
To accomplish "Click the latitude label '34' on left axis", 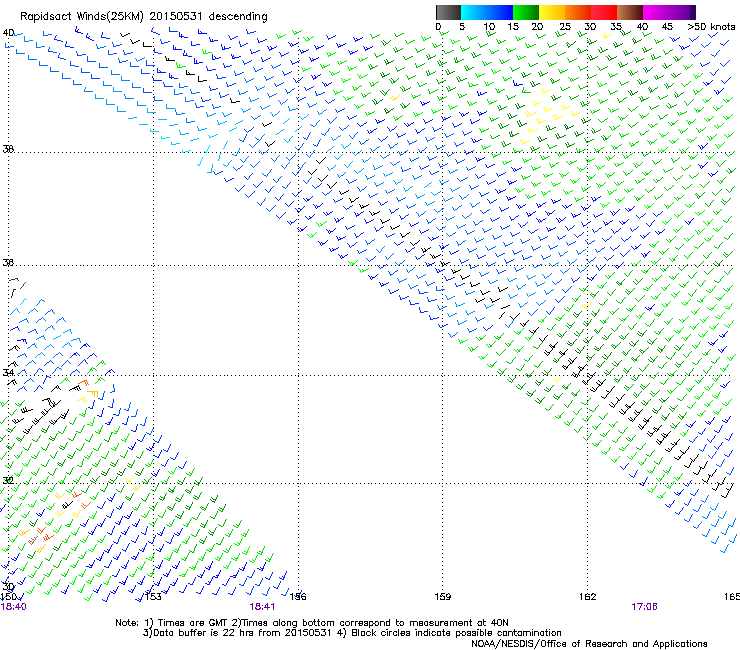I will 8,372.
